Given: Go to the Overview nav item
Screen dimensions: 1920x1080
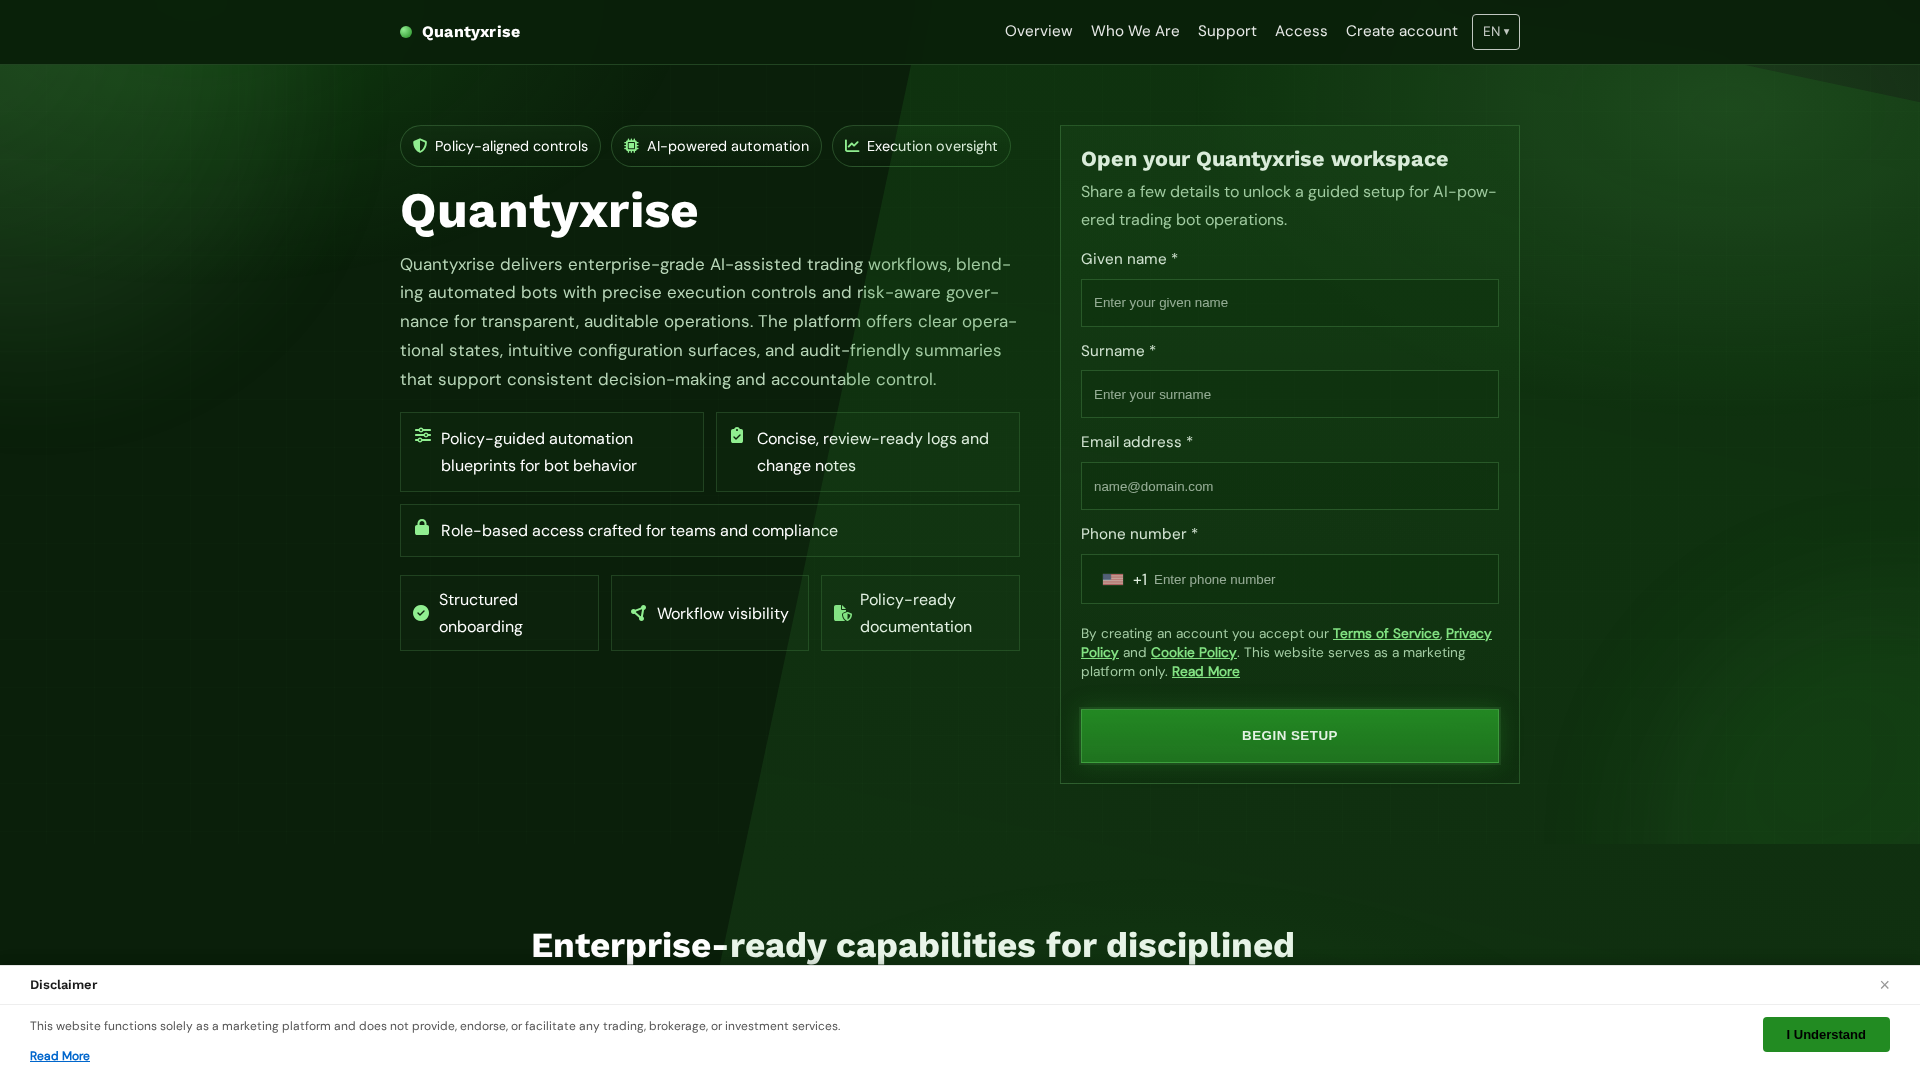Looking at the screenshot, I should (1038, 32).
